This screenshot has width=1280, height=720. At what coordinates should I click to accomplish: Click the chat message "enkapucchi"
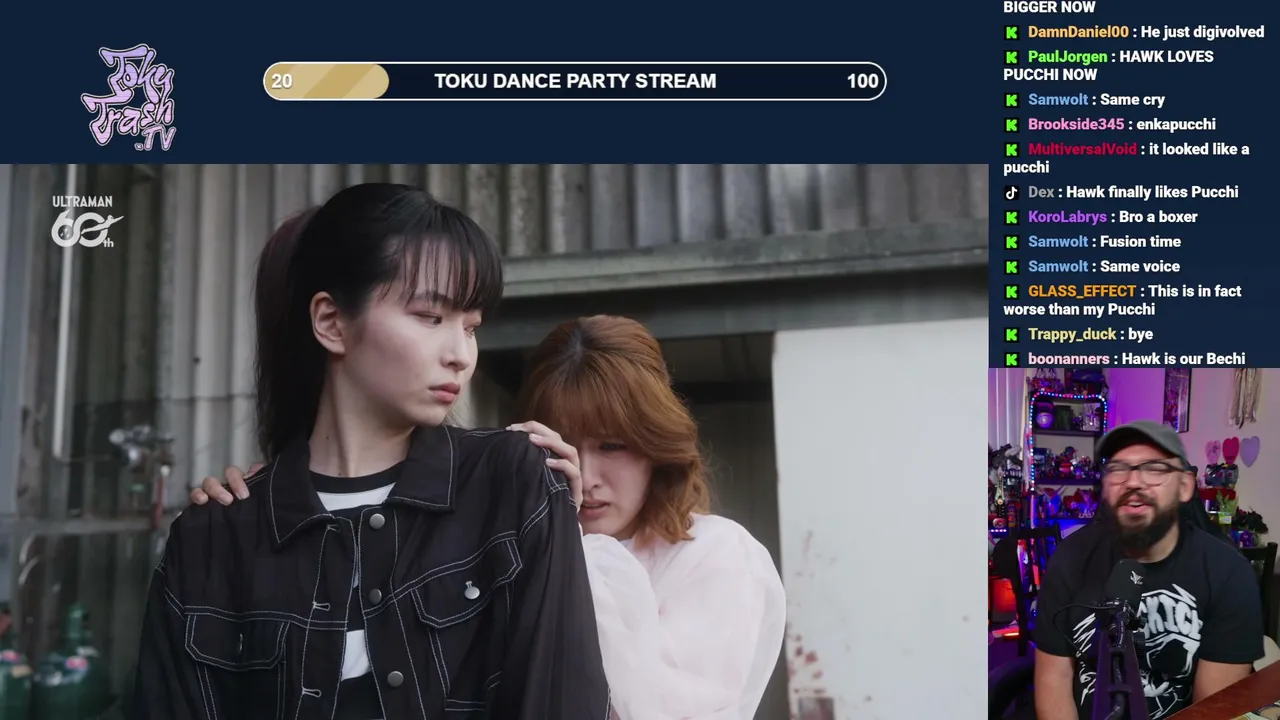point(1176,125)
